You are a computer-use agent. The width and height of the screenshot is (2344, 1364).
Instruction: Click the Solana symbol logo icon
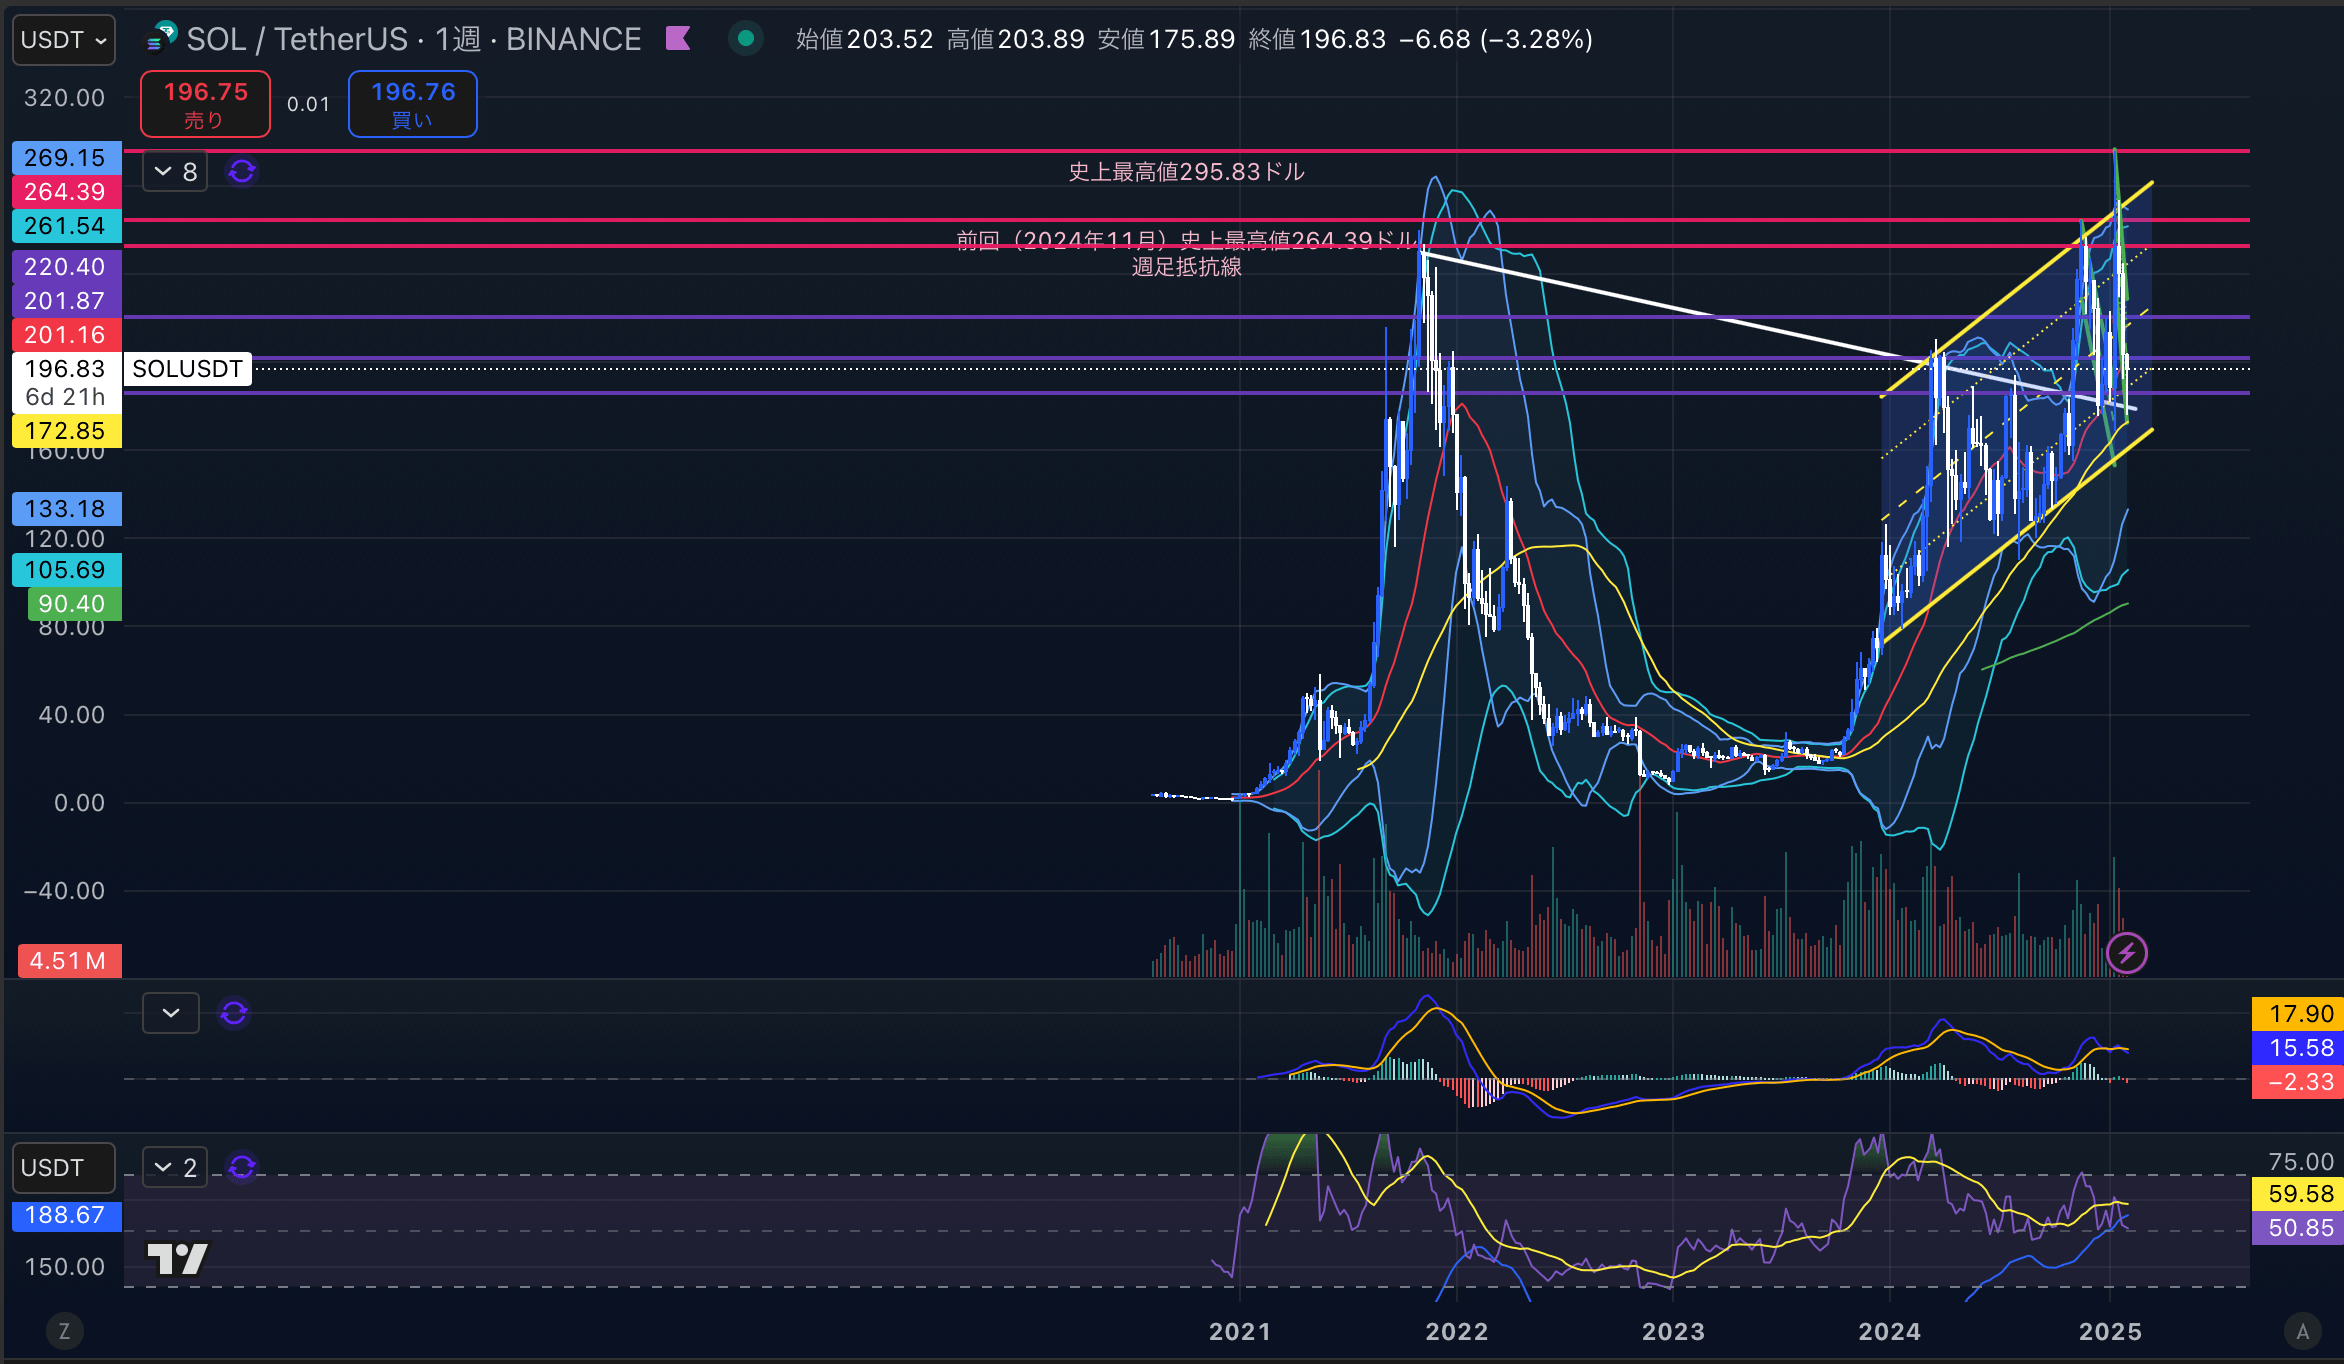[163, 38]
